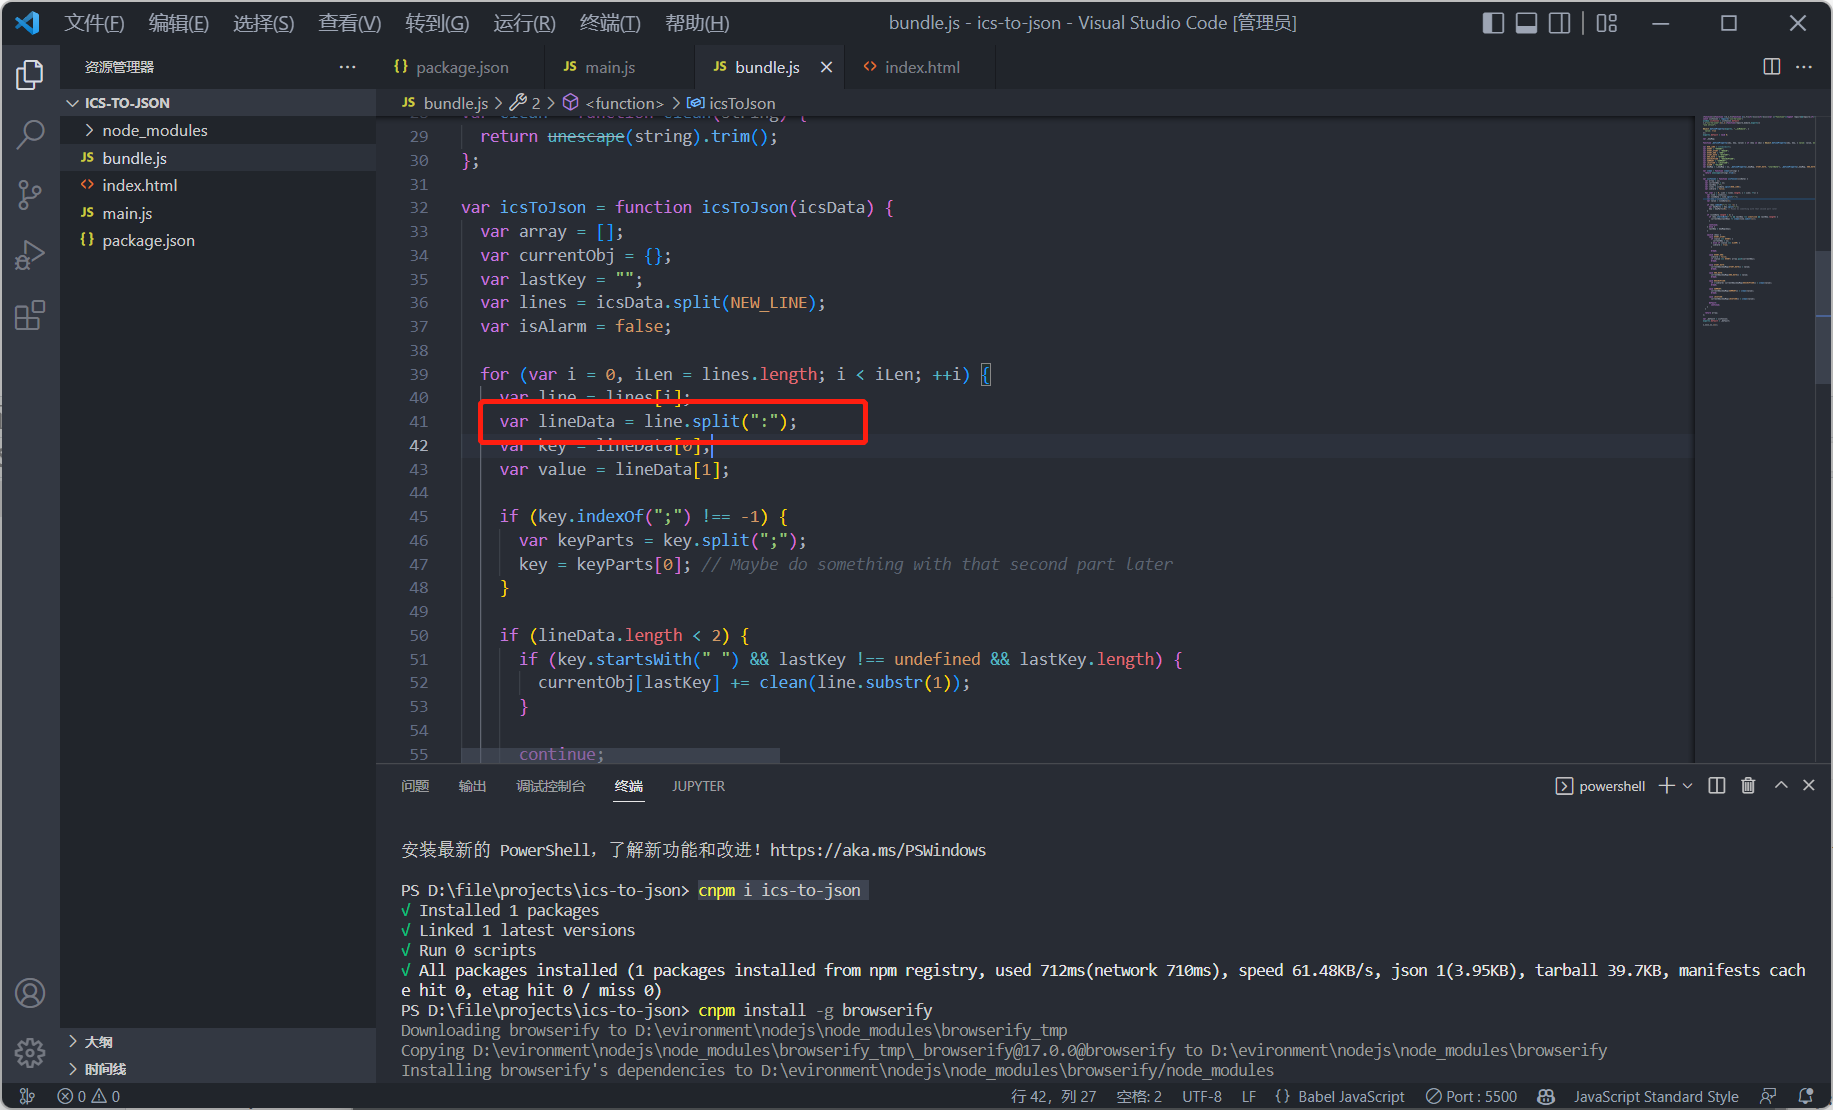This screenshot has width=1833, height=1110.
Task: Split the terminal panel
Action: coord(1717,786)
